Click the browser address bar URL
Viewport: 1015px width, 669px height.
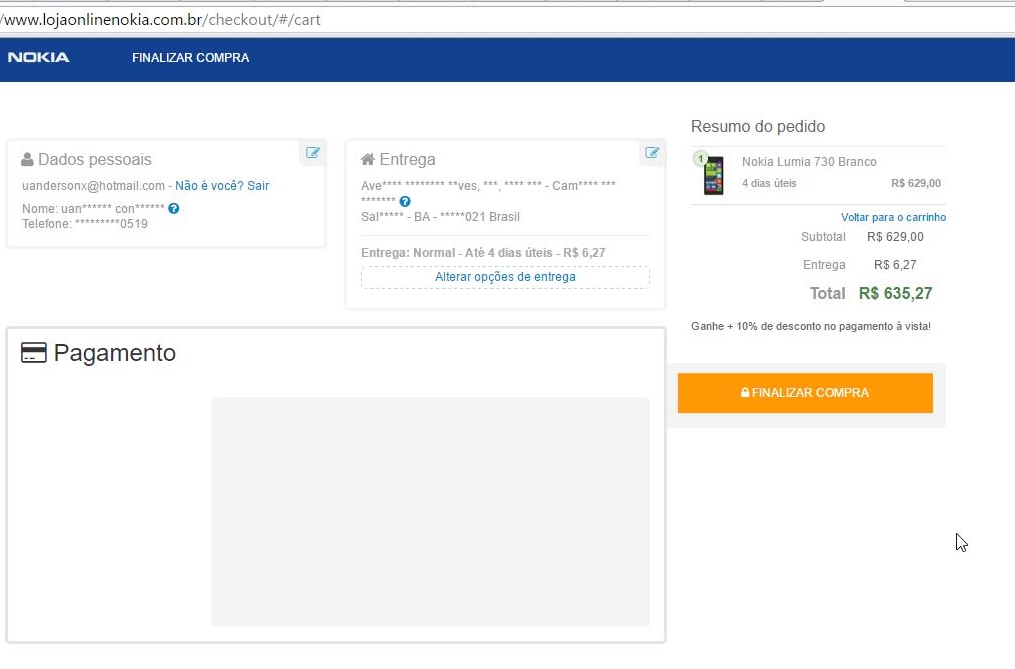click(x=161, y=19)
